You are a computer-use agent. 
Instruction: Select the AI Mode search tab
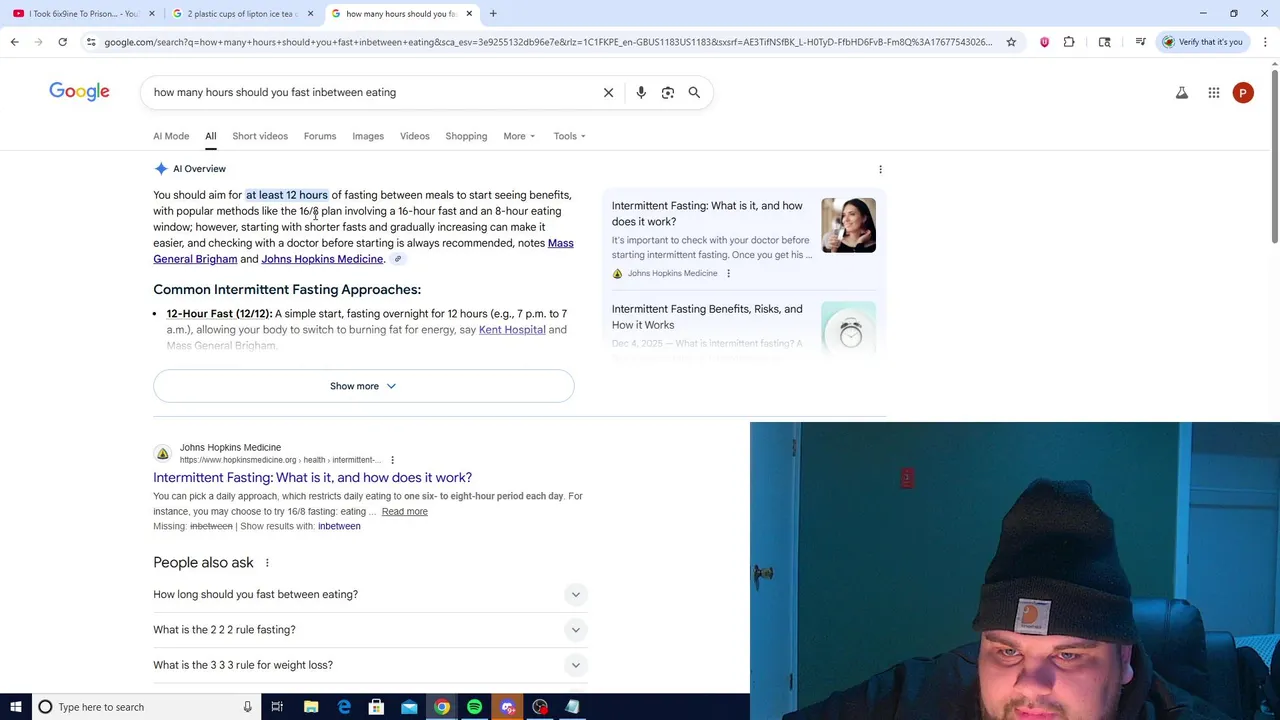171,136
